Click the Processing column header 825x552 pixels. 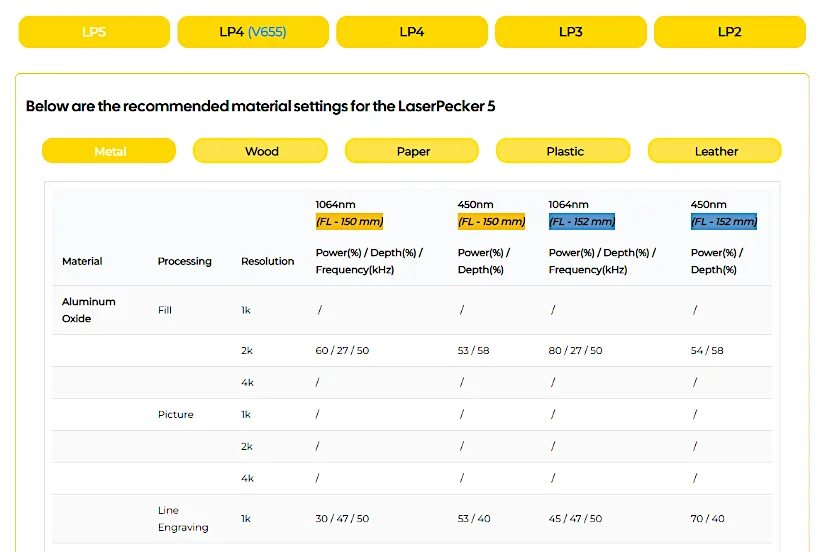[x=185, y=261]
